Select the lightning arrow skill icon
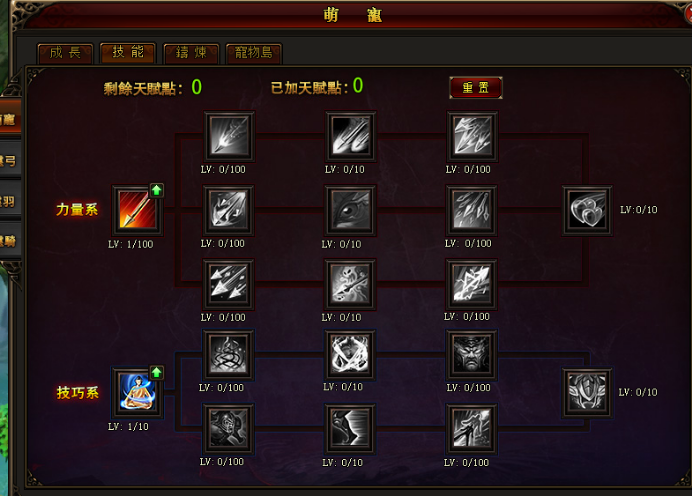This screenshot has height=497, width=692. pos(471,284)
